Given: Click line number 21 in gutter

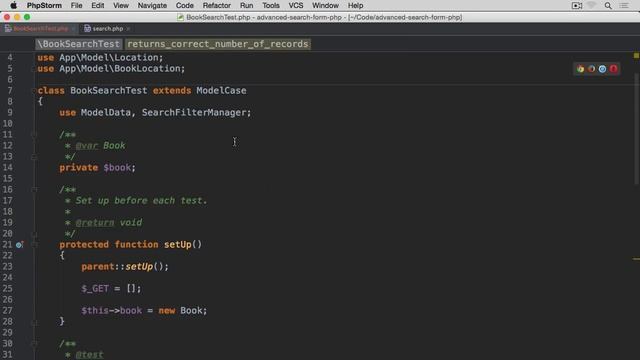Looking at the screenshot, I should [7, 245].
